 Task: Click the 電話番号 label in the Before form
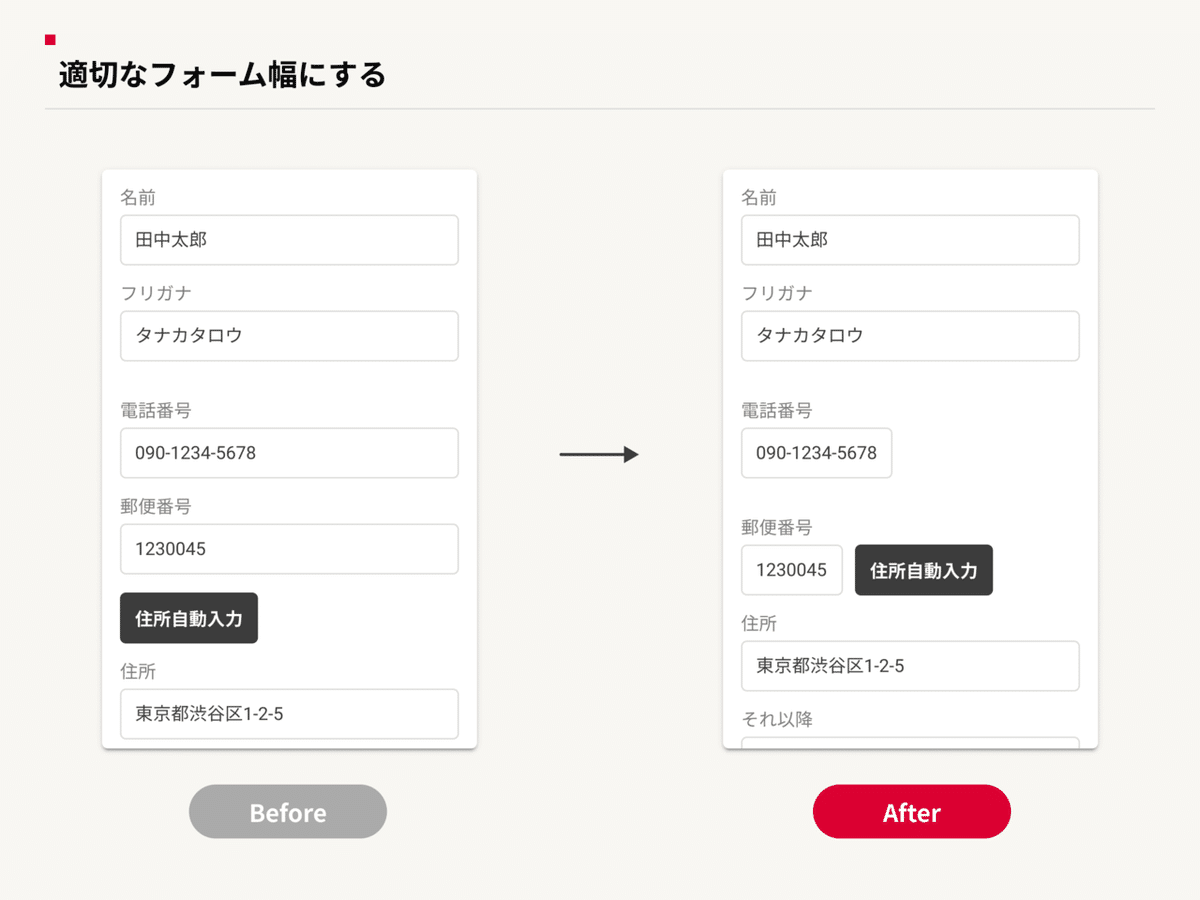tap(155, 410)
